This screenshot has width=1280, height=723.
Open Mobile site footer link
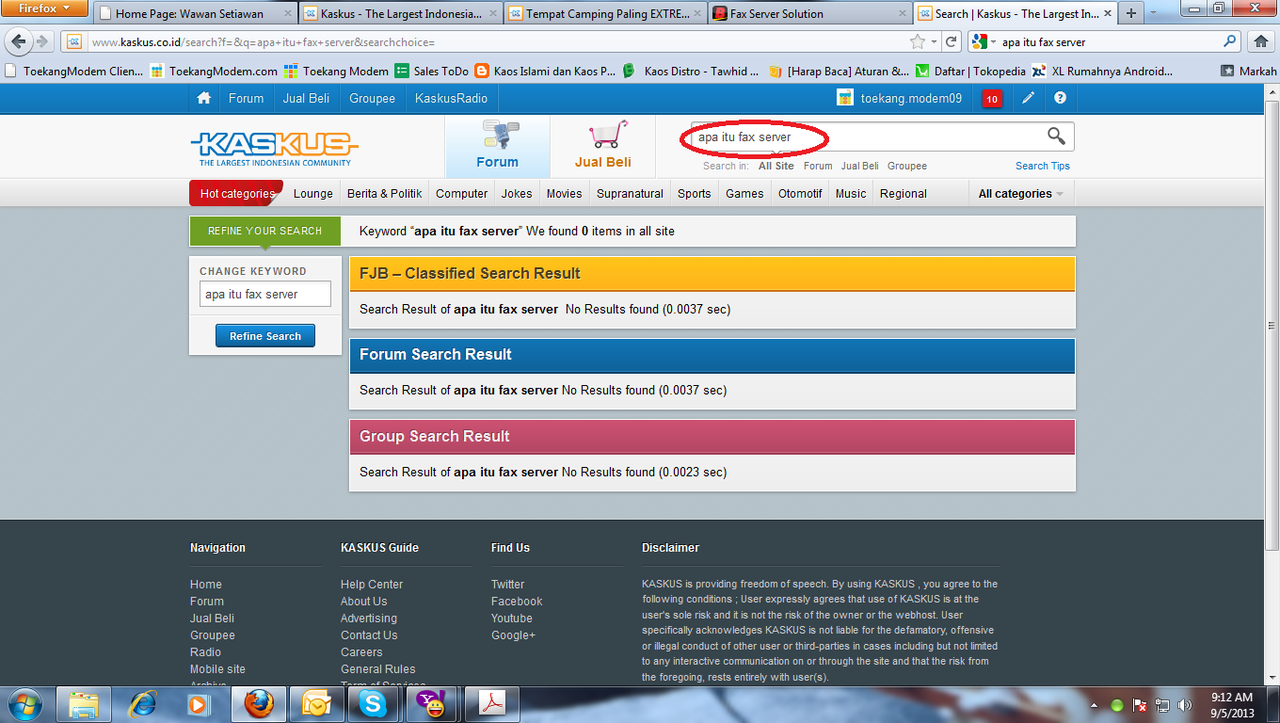[218, 669]
